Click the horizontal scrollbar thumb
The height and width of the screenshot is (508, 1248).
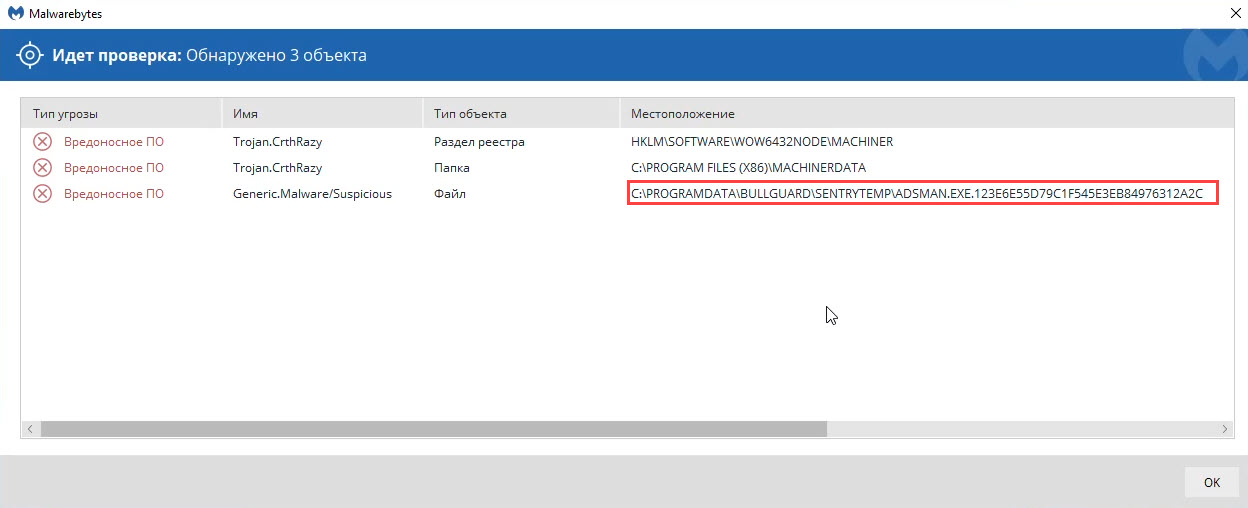434,429
